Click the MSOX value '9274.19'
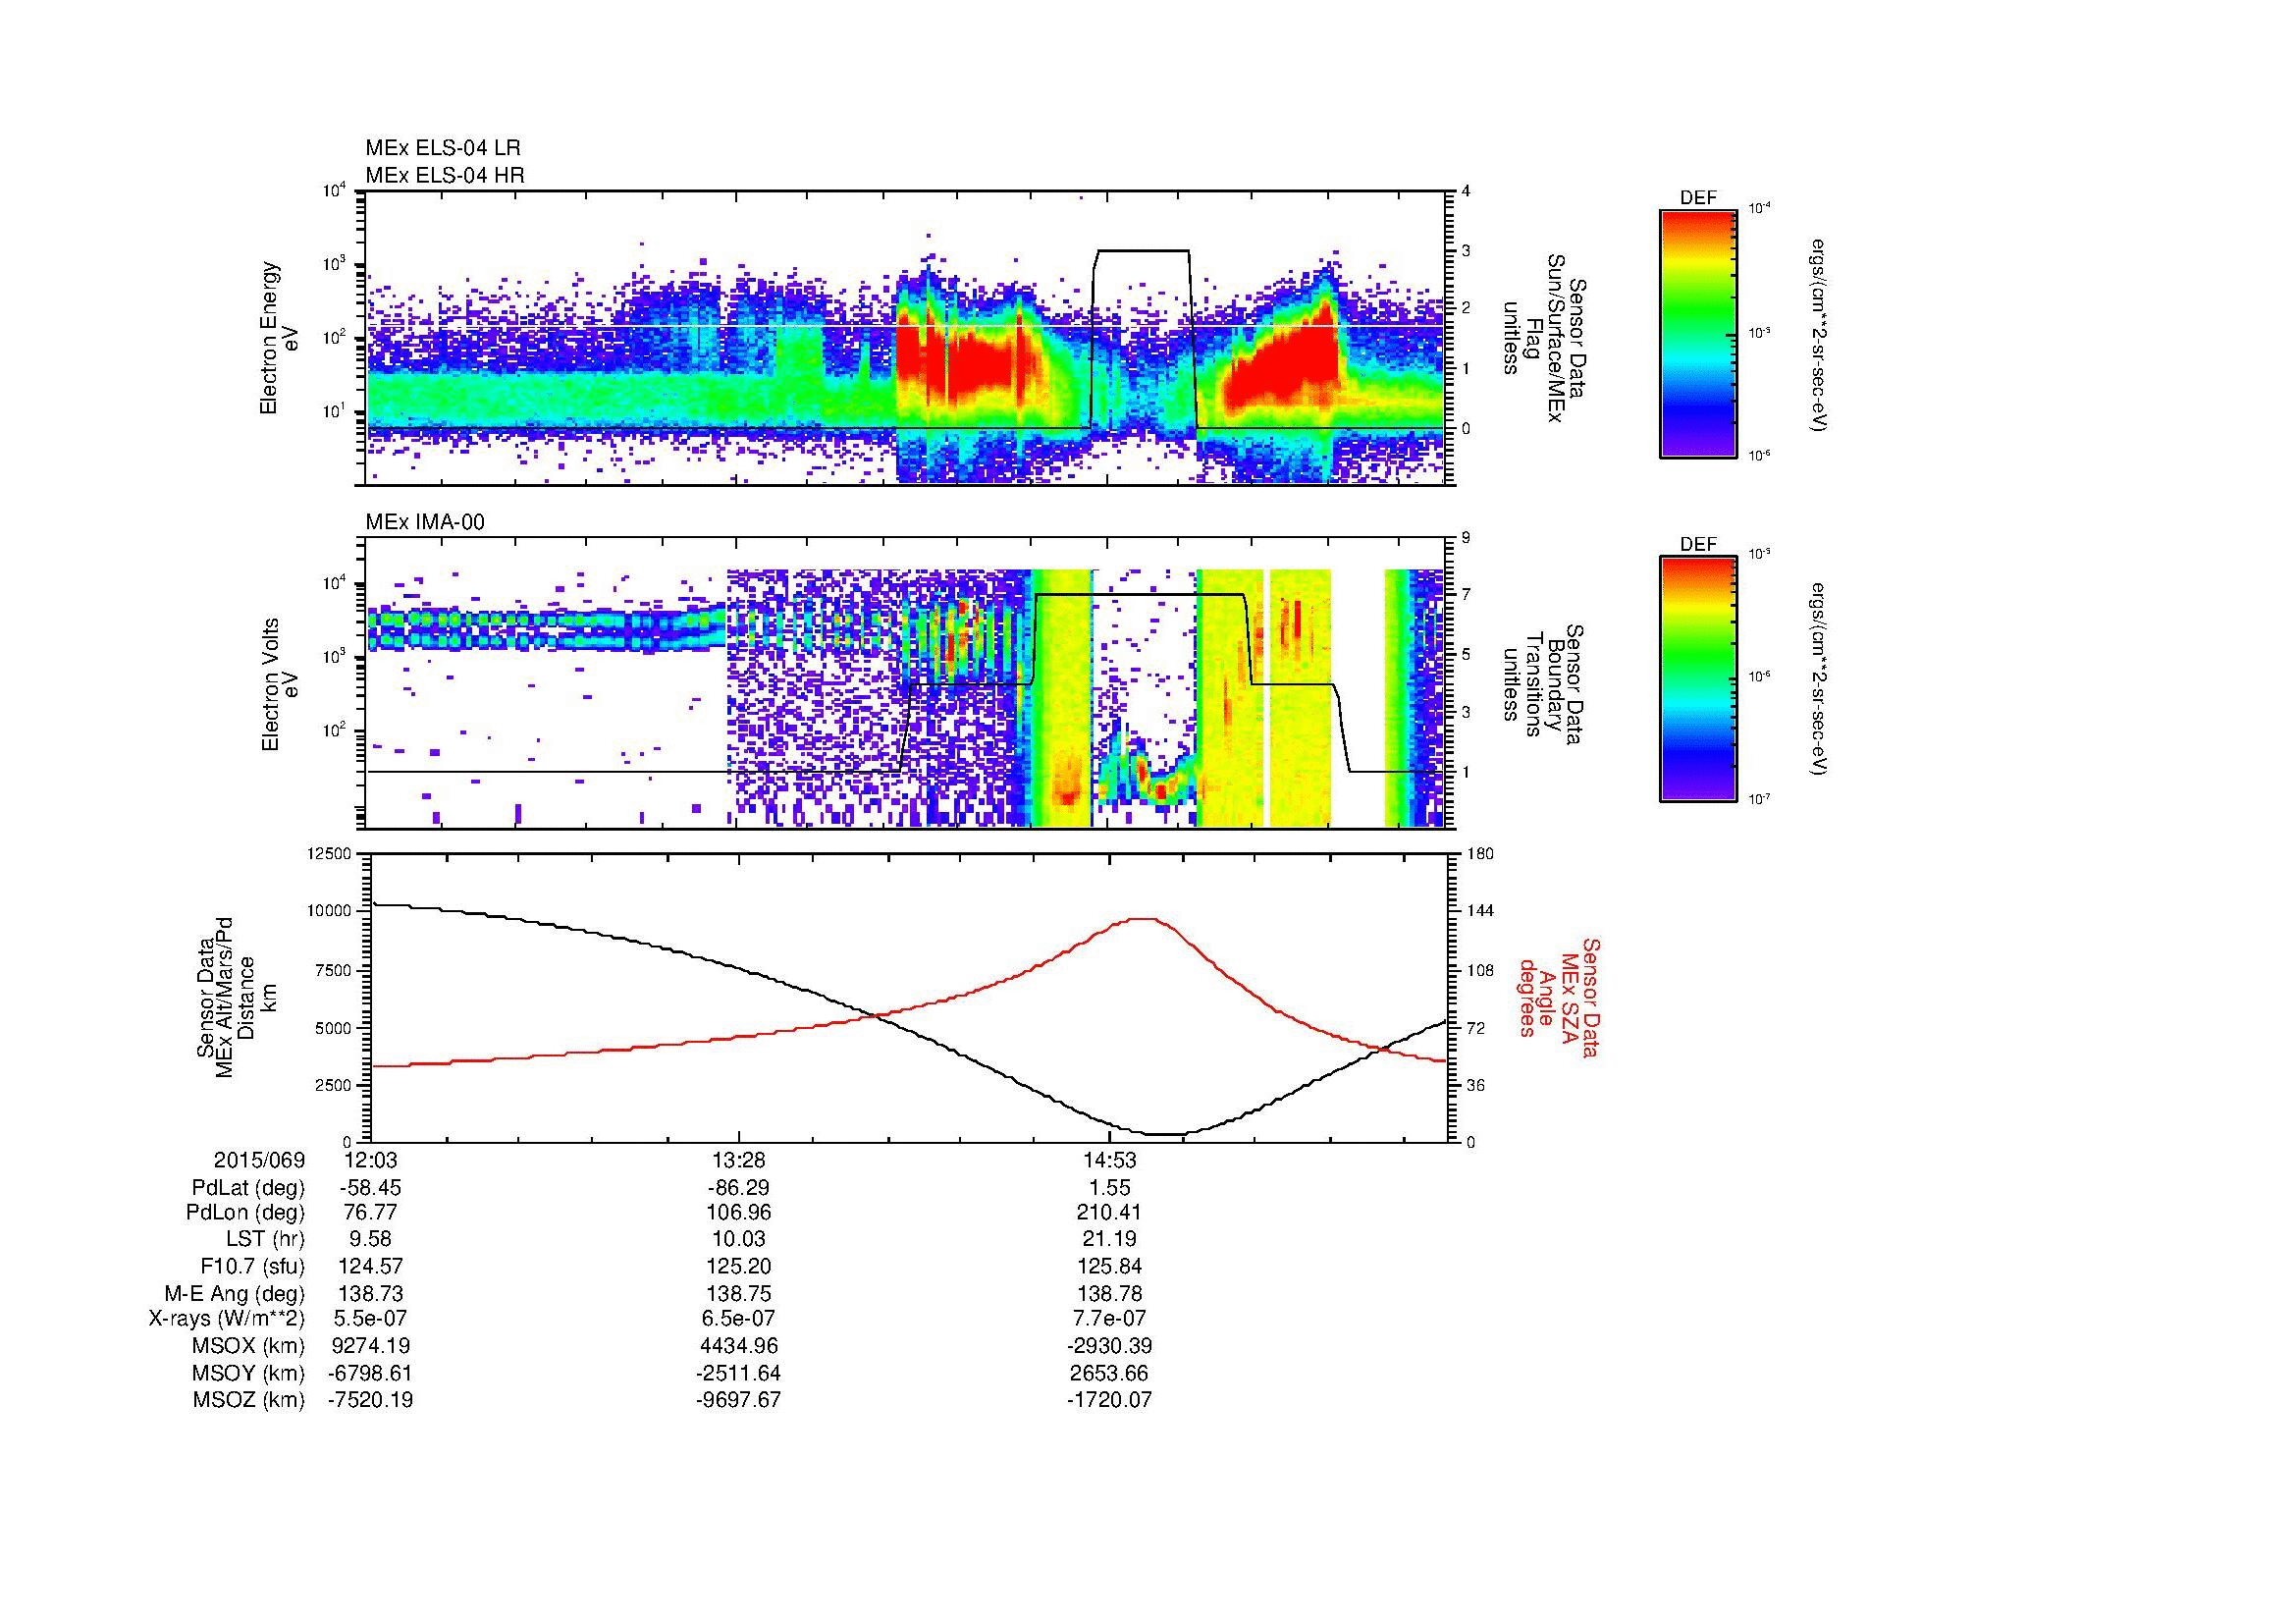Screen dimensions: 2296x1623 371,1346
